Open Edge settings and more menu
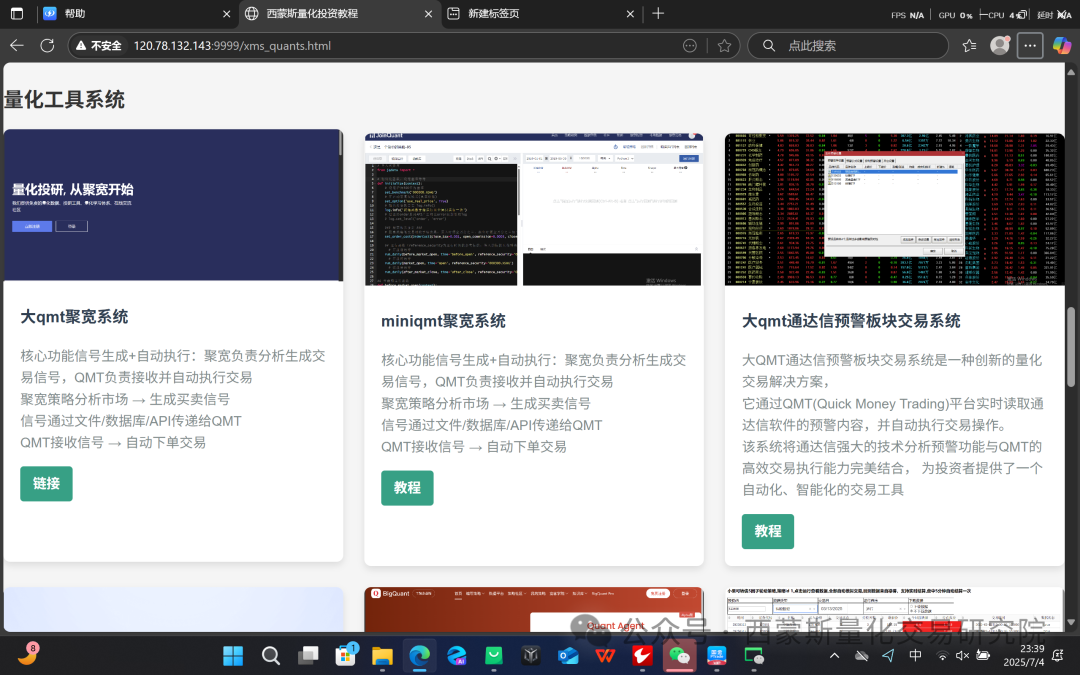 [1030, 45]
